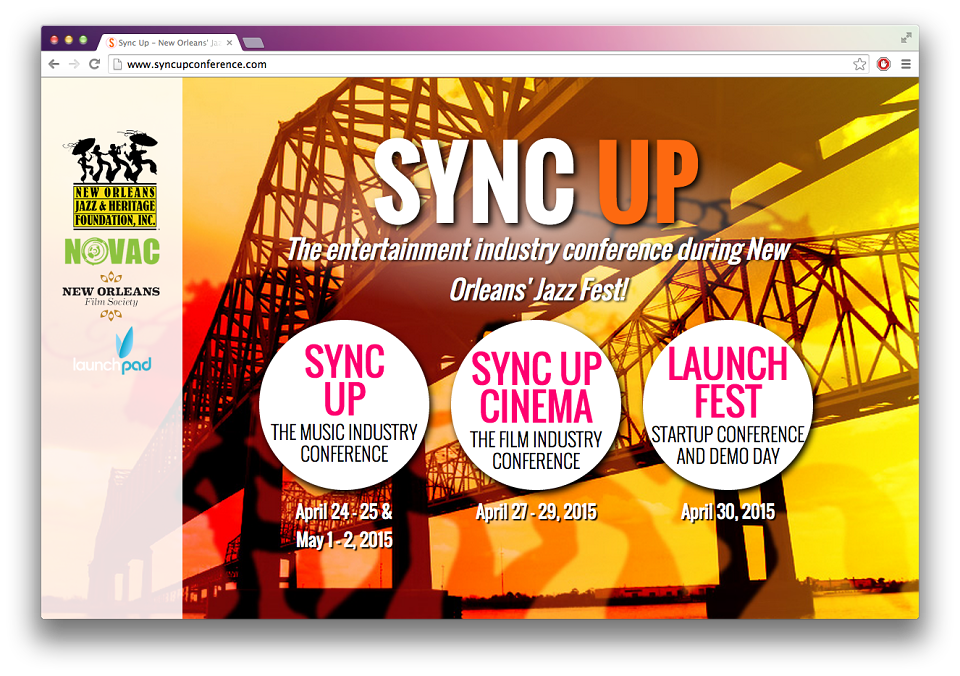The width and height of the screenshot is (960, 676).
Task: Toggle fullscreen with the expand arrows icon
Action: (x=906, y=38)
